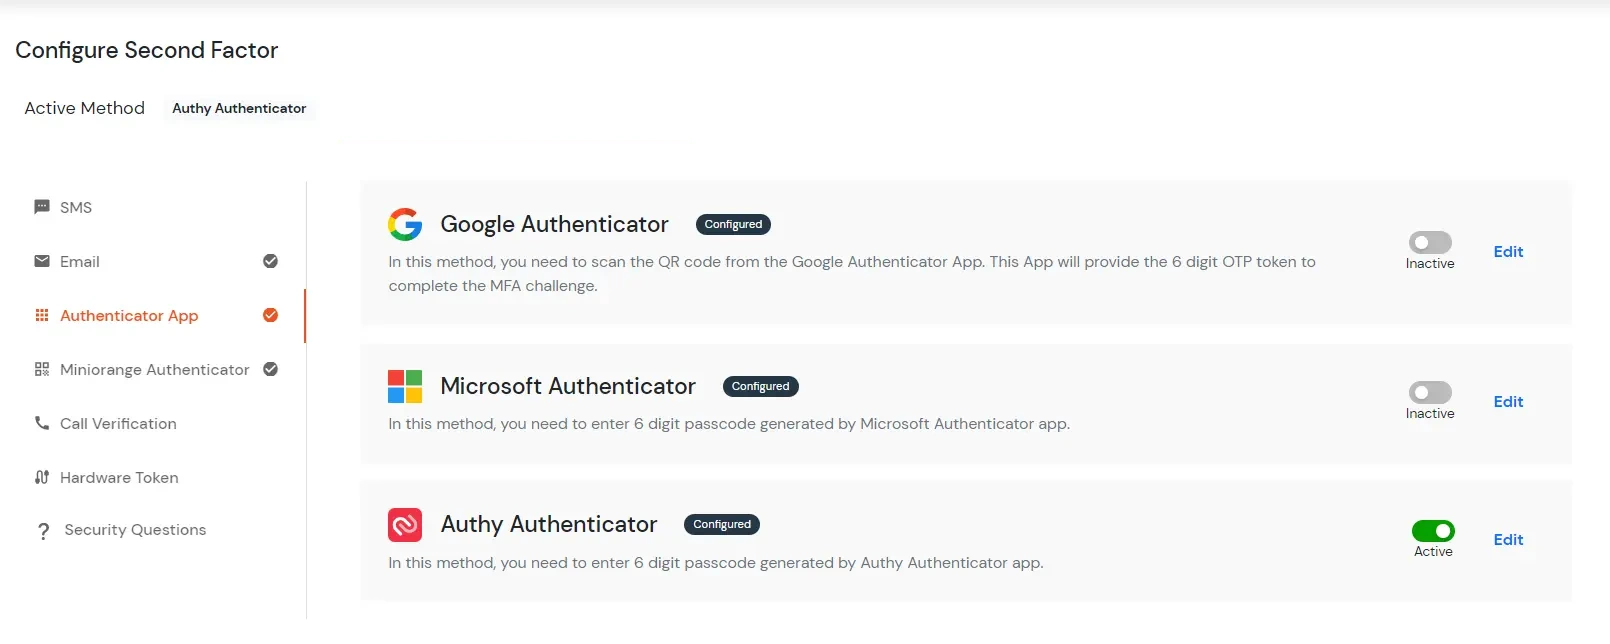Activate the Microsoft Authenticator toggle
Screen dimensions: 1610x644
[x=1429, y=392]
